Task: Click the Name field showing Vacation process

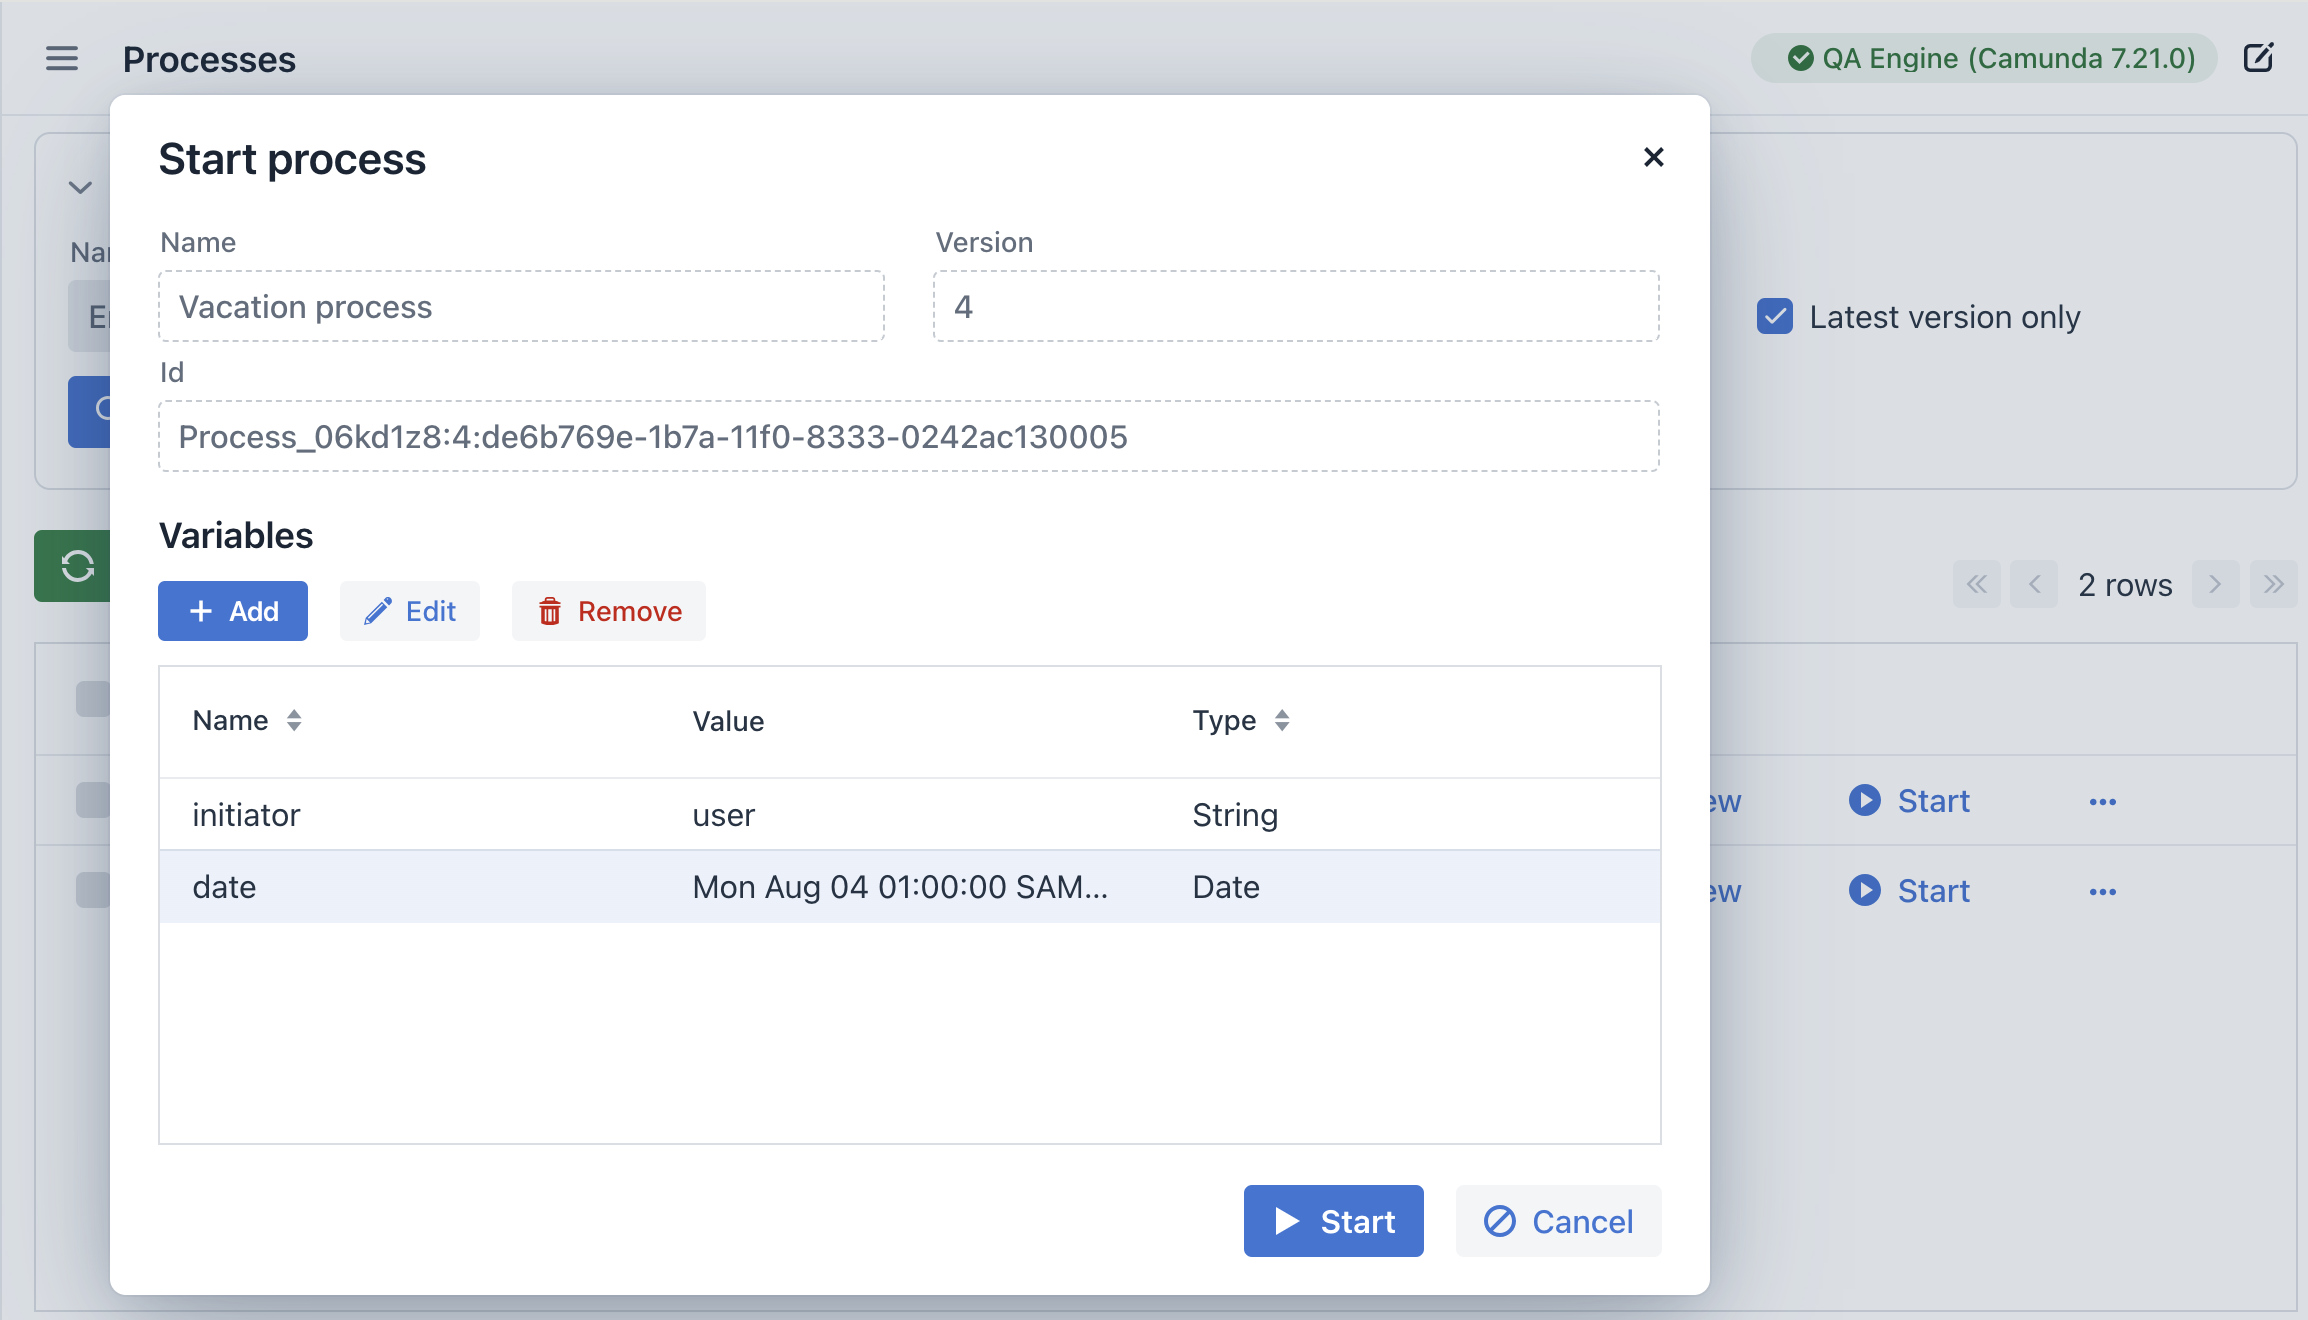Action: click(x=521, y=306)
